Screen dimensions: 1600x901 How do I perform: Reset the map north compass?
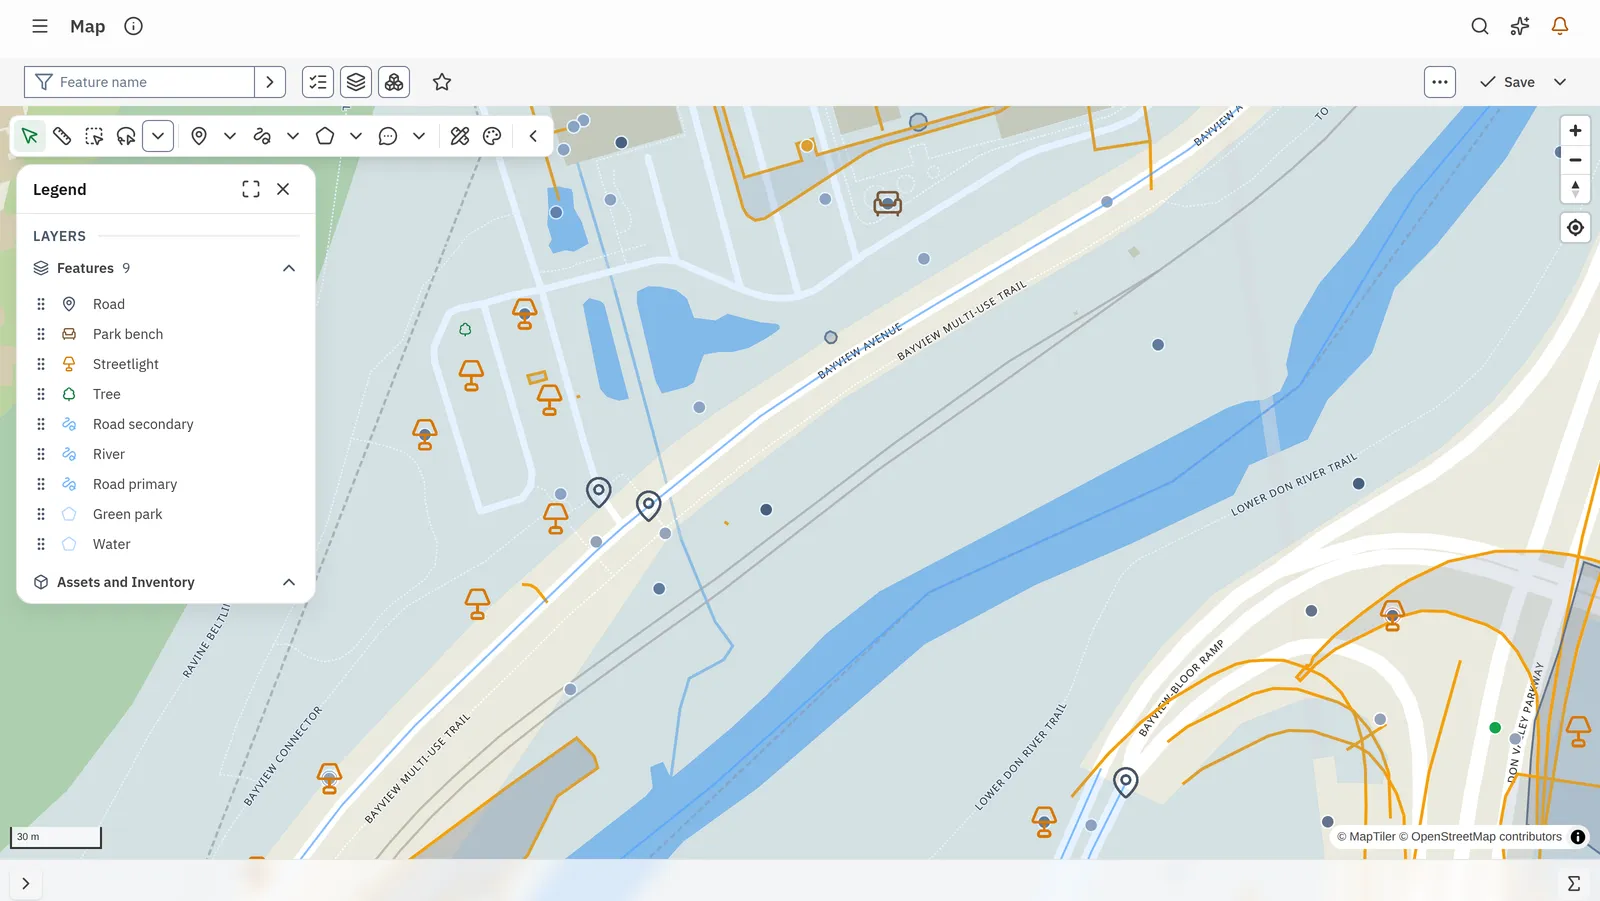[x=1575, y=188]
